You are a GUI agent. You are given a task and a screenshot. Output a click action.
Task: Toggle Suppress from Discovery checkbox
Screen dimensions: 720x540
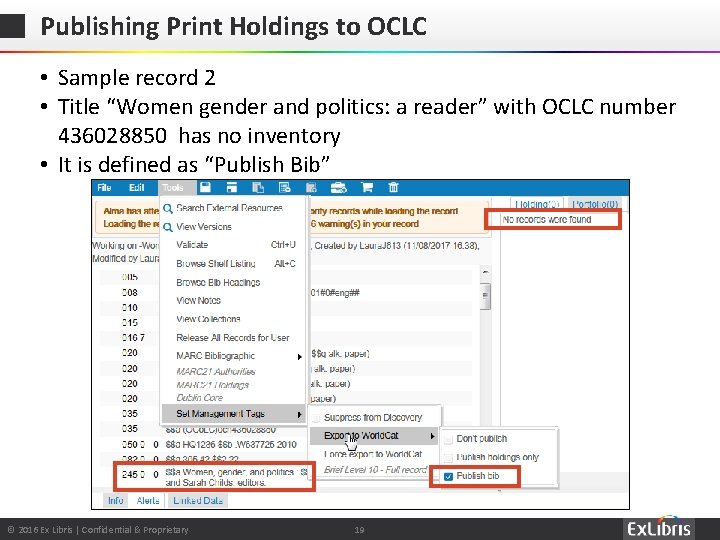pyautogui.click(x=316, y=418)
